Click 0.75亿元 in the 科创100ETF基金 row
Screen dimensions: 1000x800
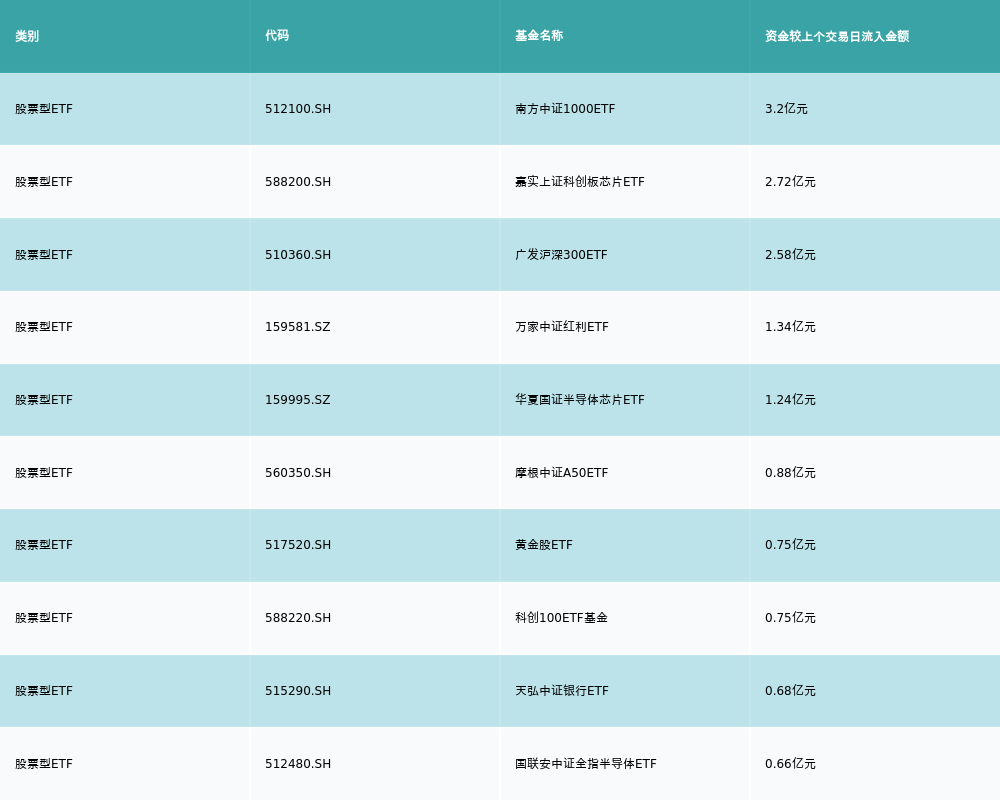pyautogui.click(x=790, y=618)
